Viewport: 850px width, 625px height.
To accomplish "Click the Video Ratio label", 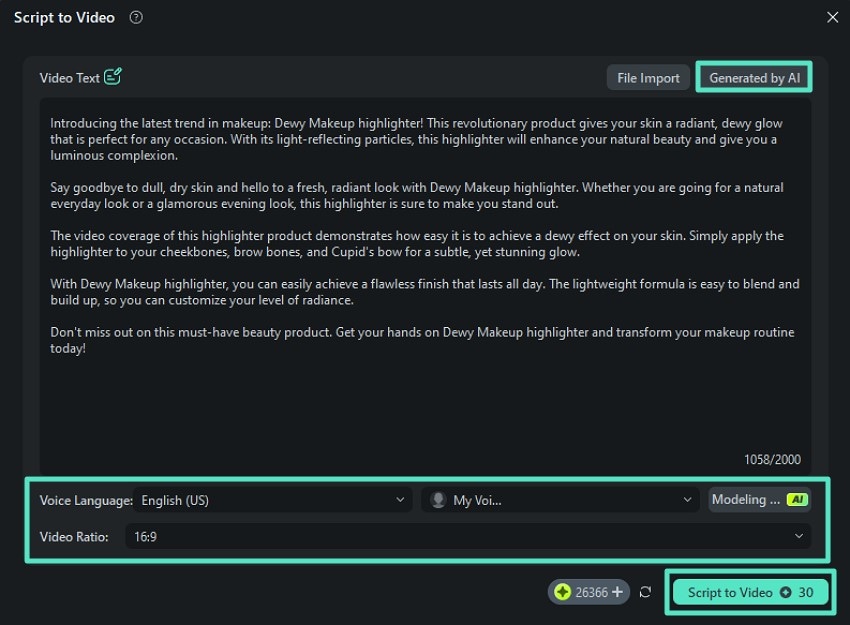I will (74, 537).
